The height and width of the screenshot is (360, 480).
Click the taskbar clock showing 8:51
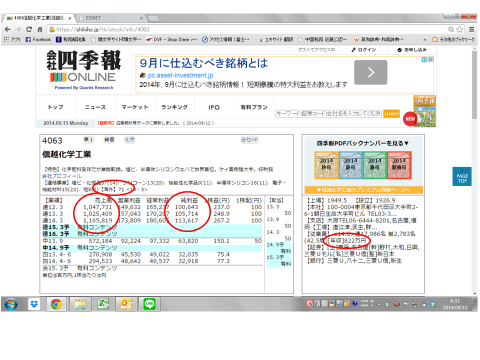[455, 304]
